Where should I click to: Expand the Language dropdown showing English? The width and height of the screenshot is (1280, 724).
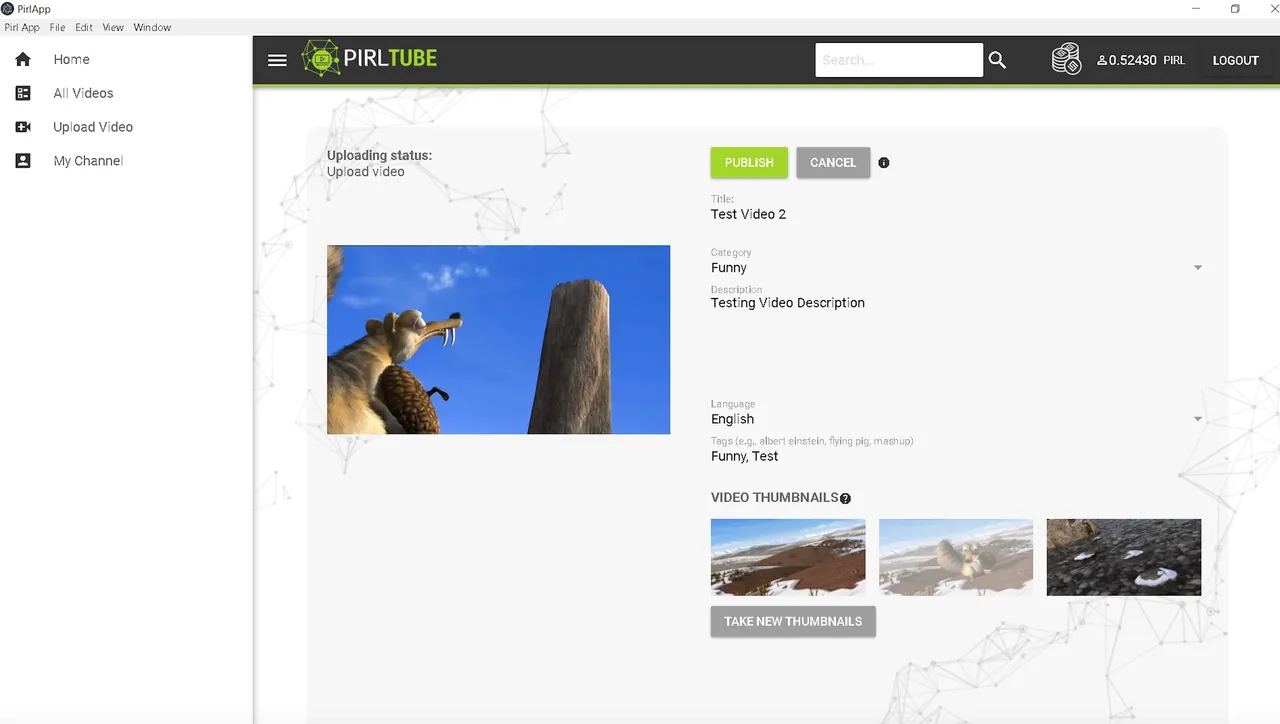tap(957, 419)
